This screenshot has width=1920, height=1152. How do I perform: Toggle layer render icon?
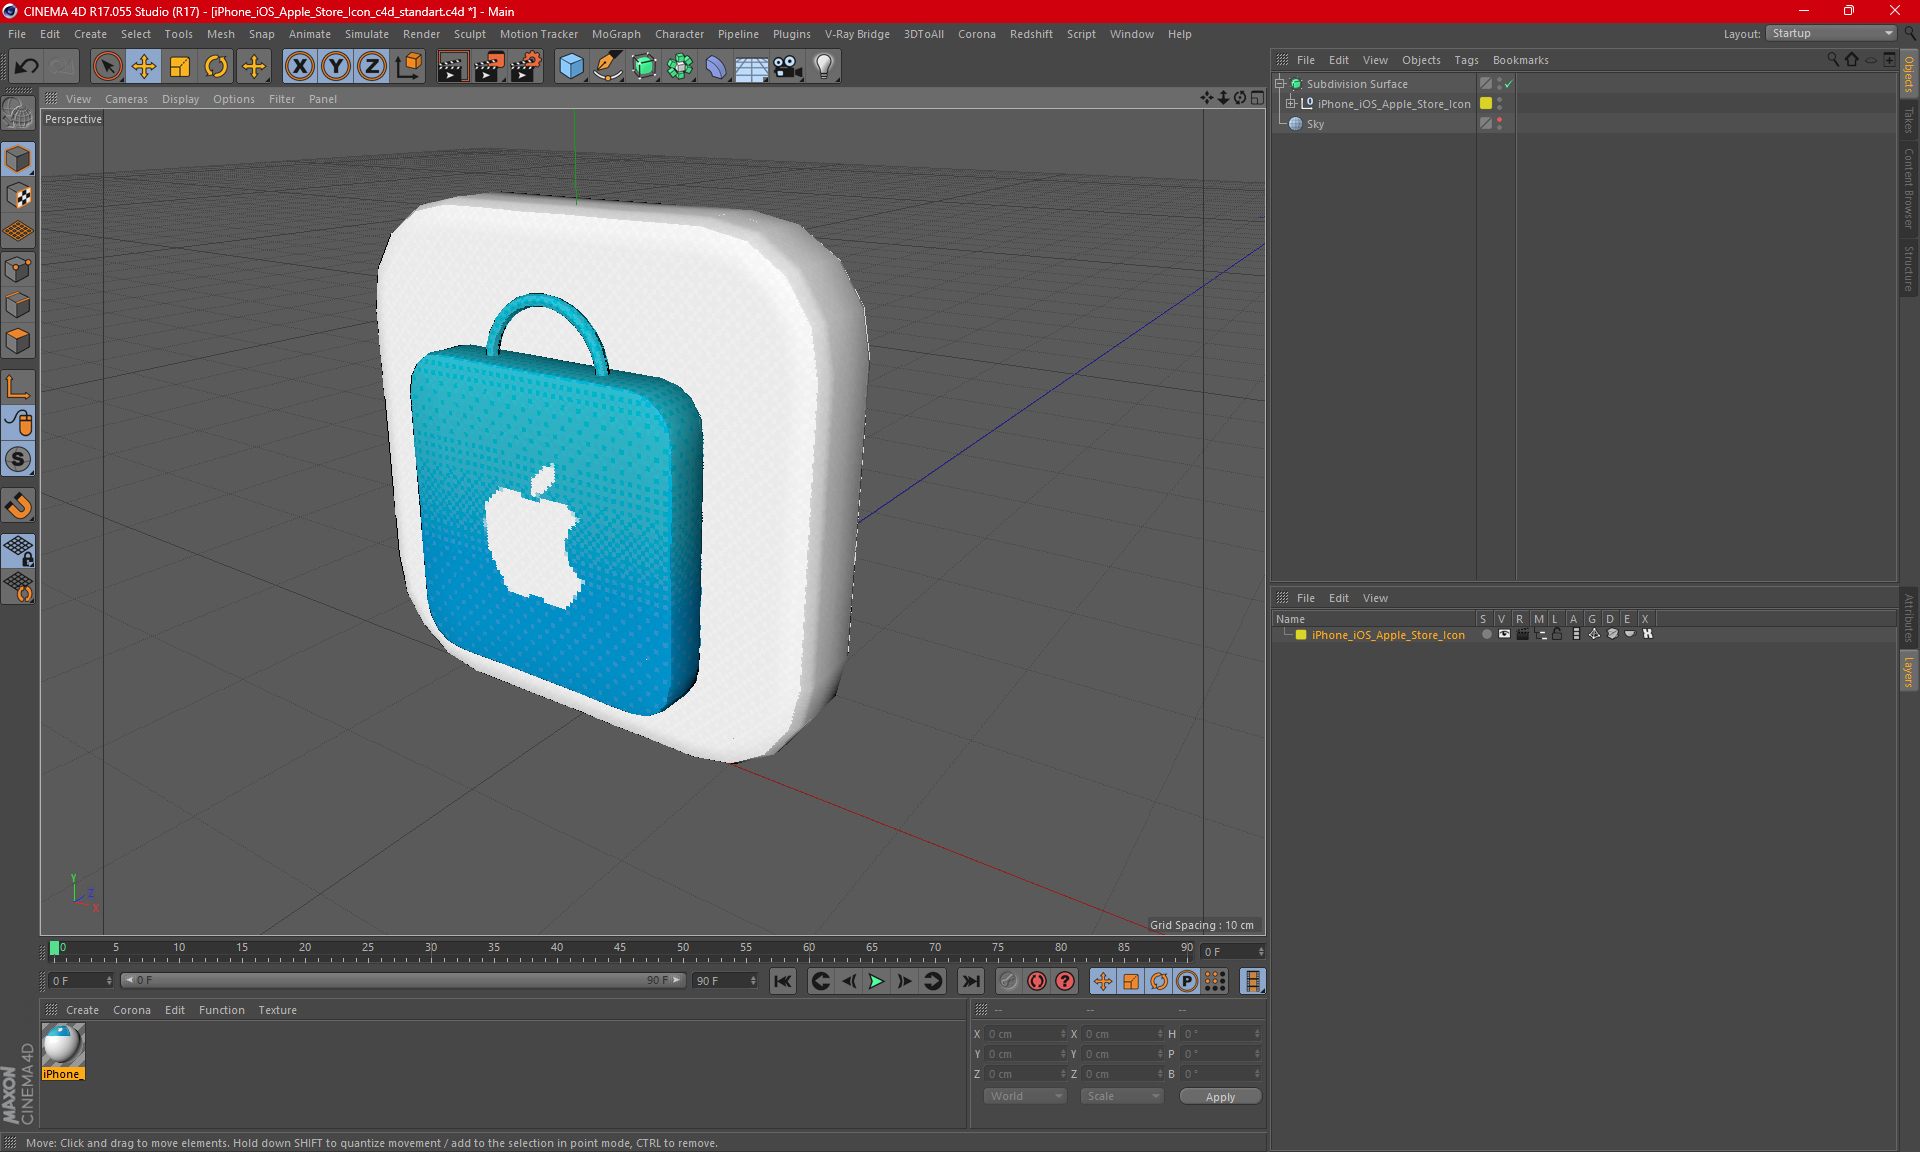[x=1522, y=634]
